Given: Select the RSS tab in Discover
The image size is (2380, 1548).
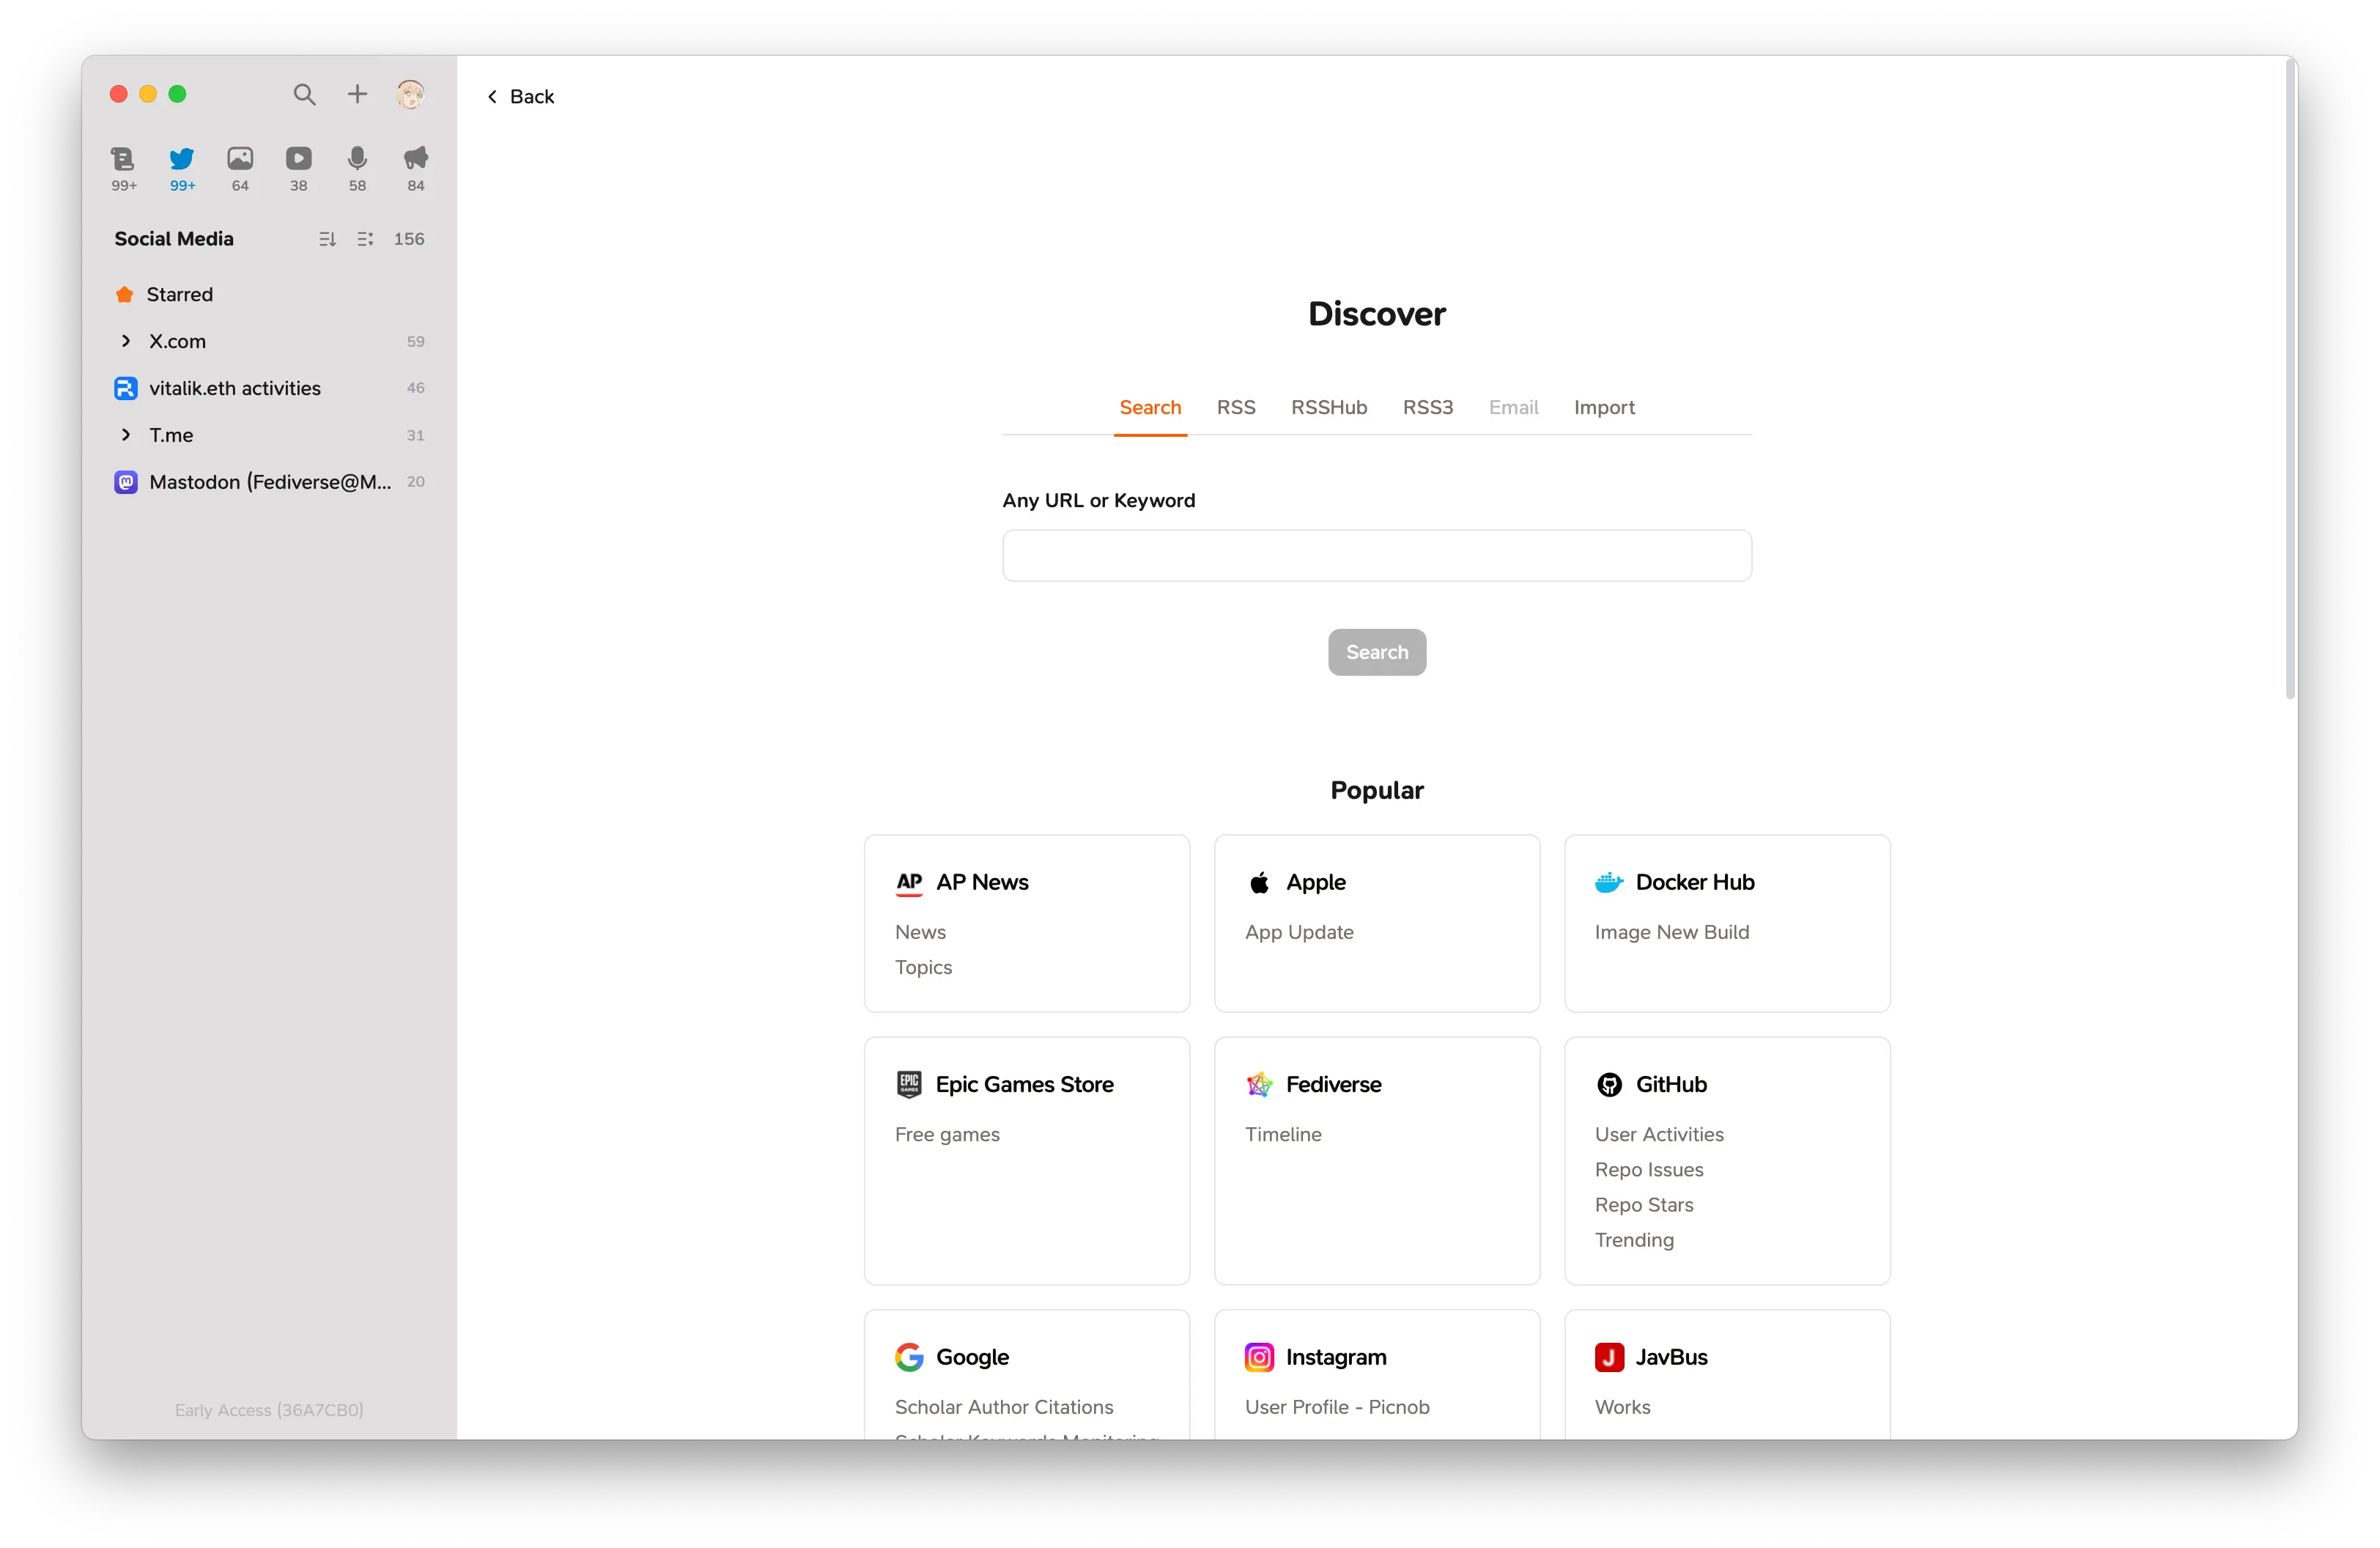Looking at the screenshot, I should click(x=1235, y=406).
